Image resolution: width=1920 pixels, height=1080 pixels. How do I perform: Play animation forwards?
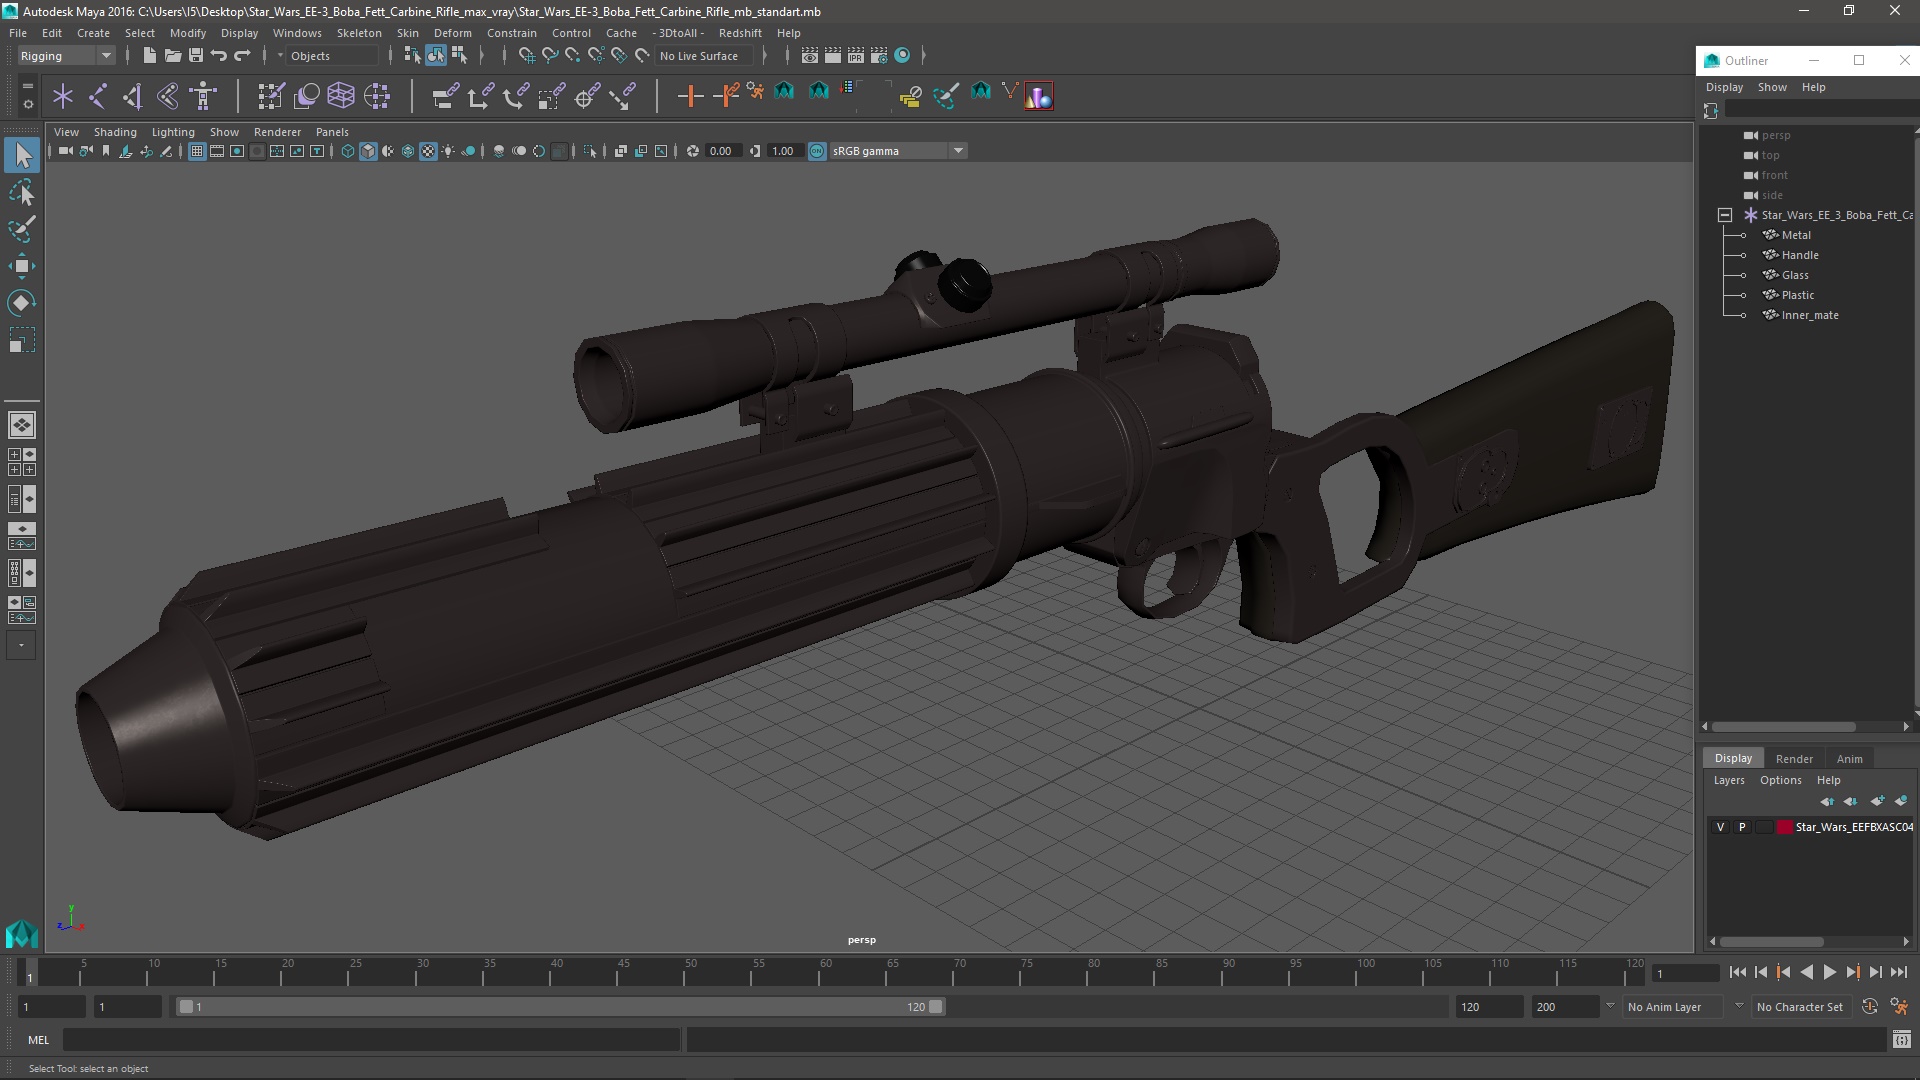(1829, 972)
